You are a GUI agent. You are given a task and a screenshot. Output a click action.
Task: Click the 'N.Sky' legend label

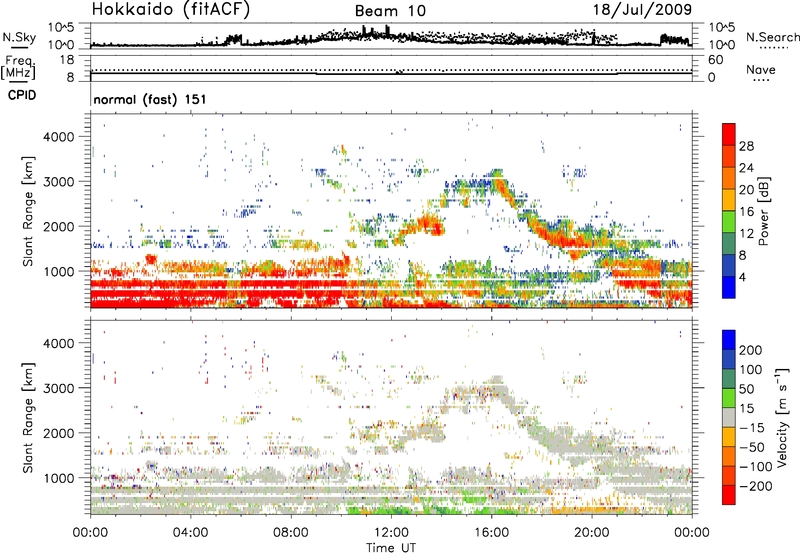[x=19, y=37]
